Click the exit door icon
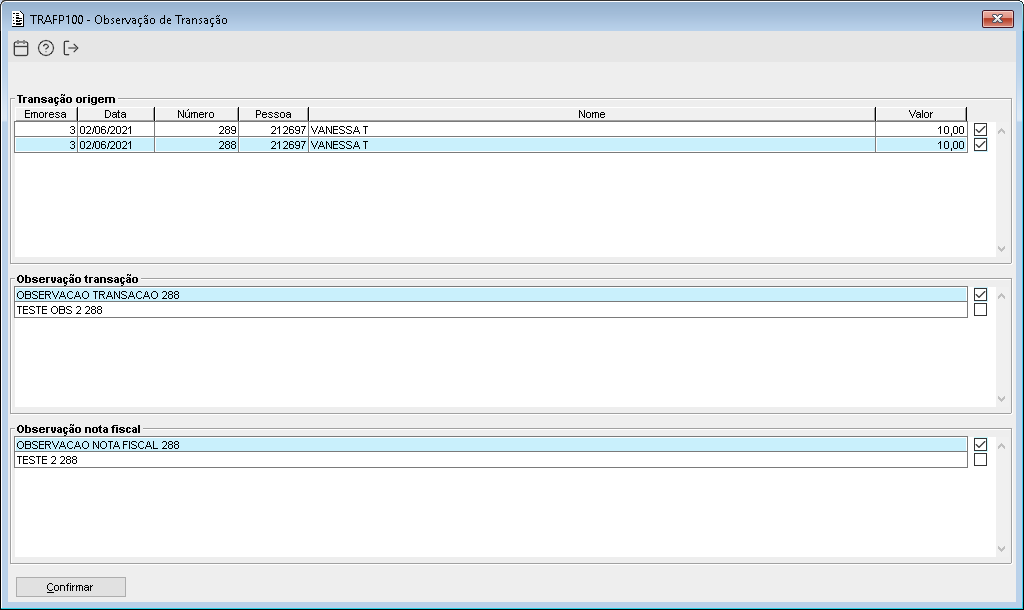 [71, 48]
